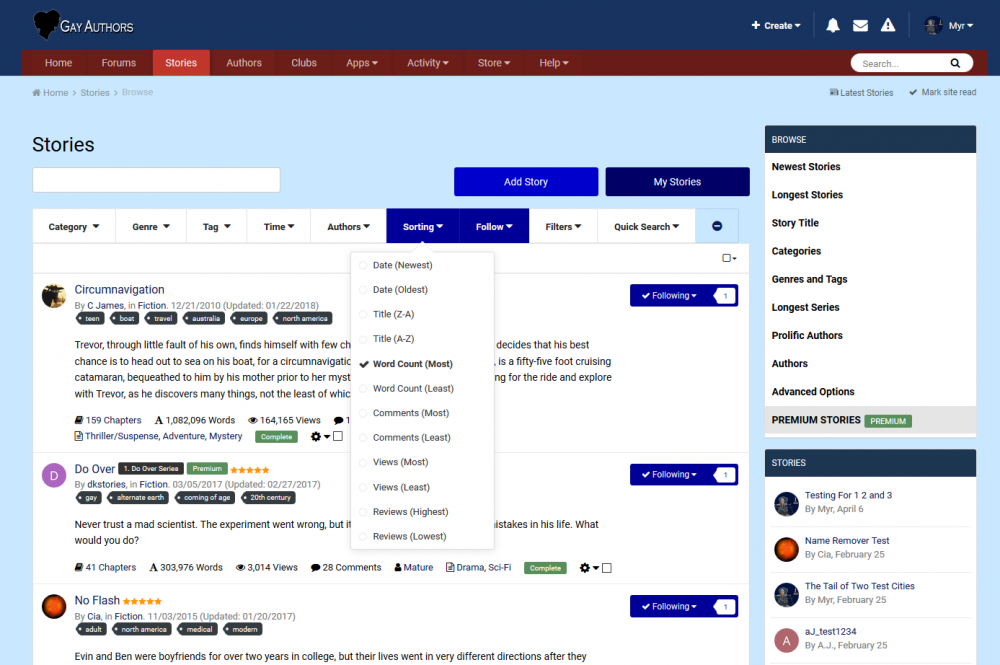1000x665 pixels.
Task: Choose Views (Most) in sorting menu
Action: click(x=400, y=462)
